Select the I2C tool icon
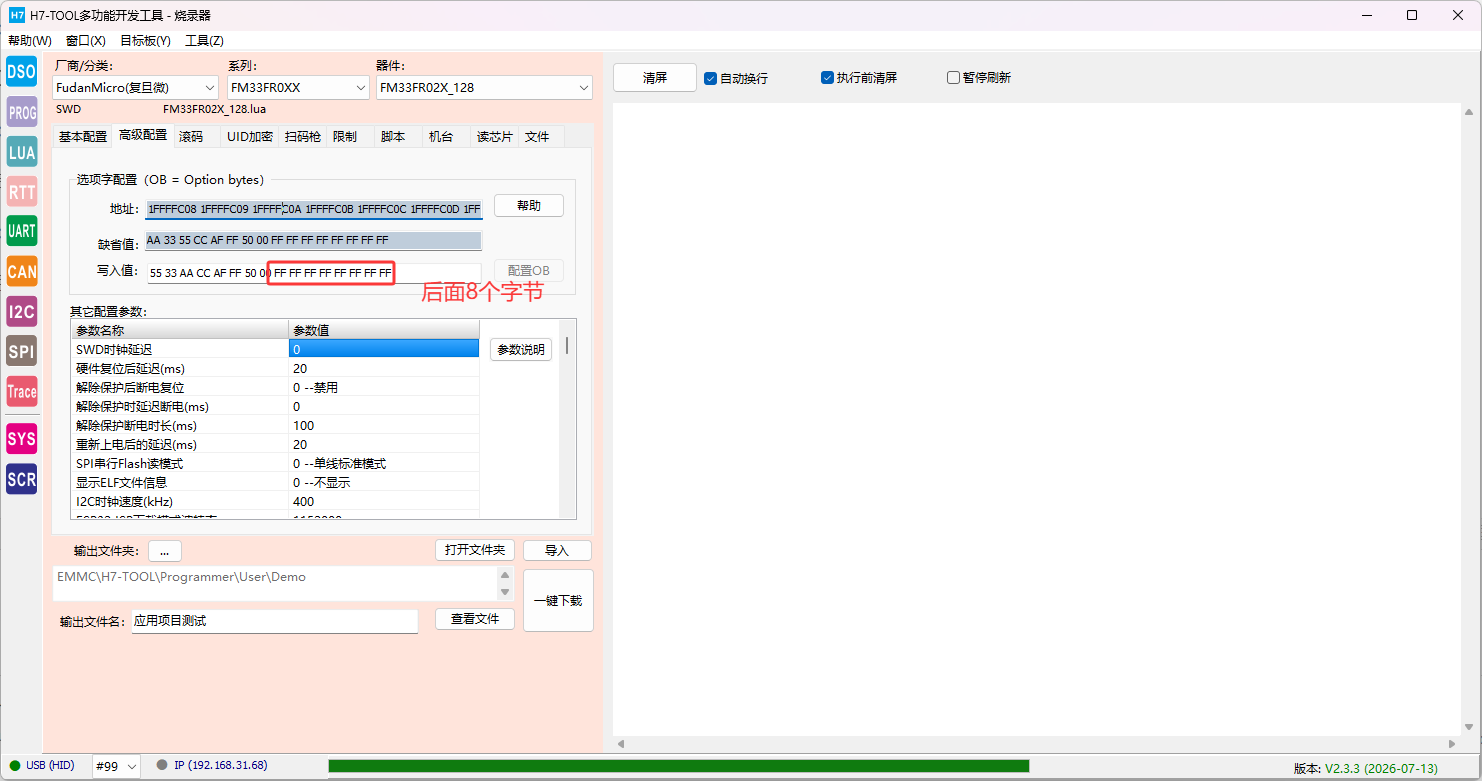The width and height of the screenshot is (1482, 781). [x=21, y=311]
